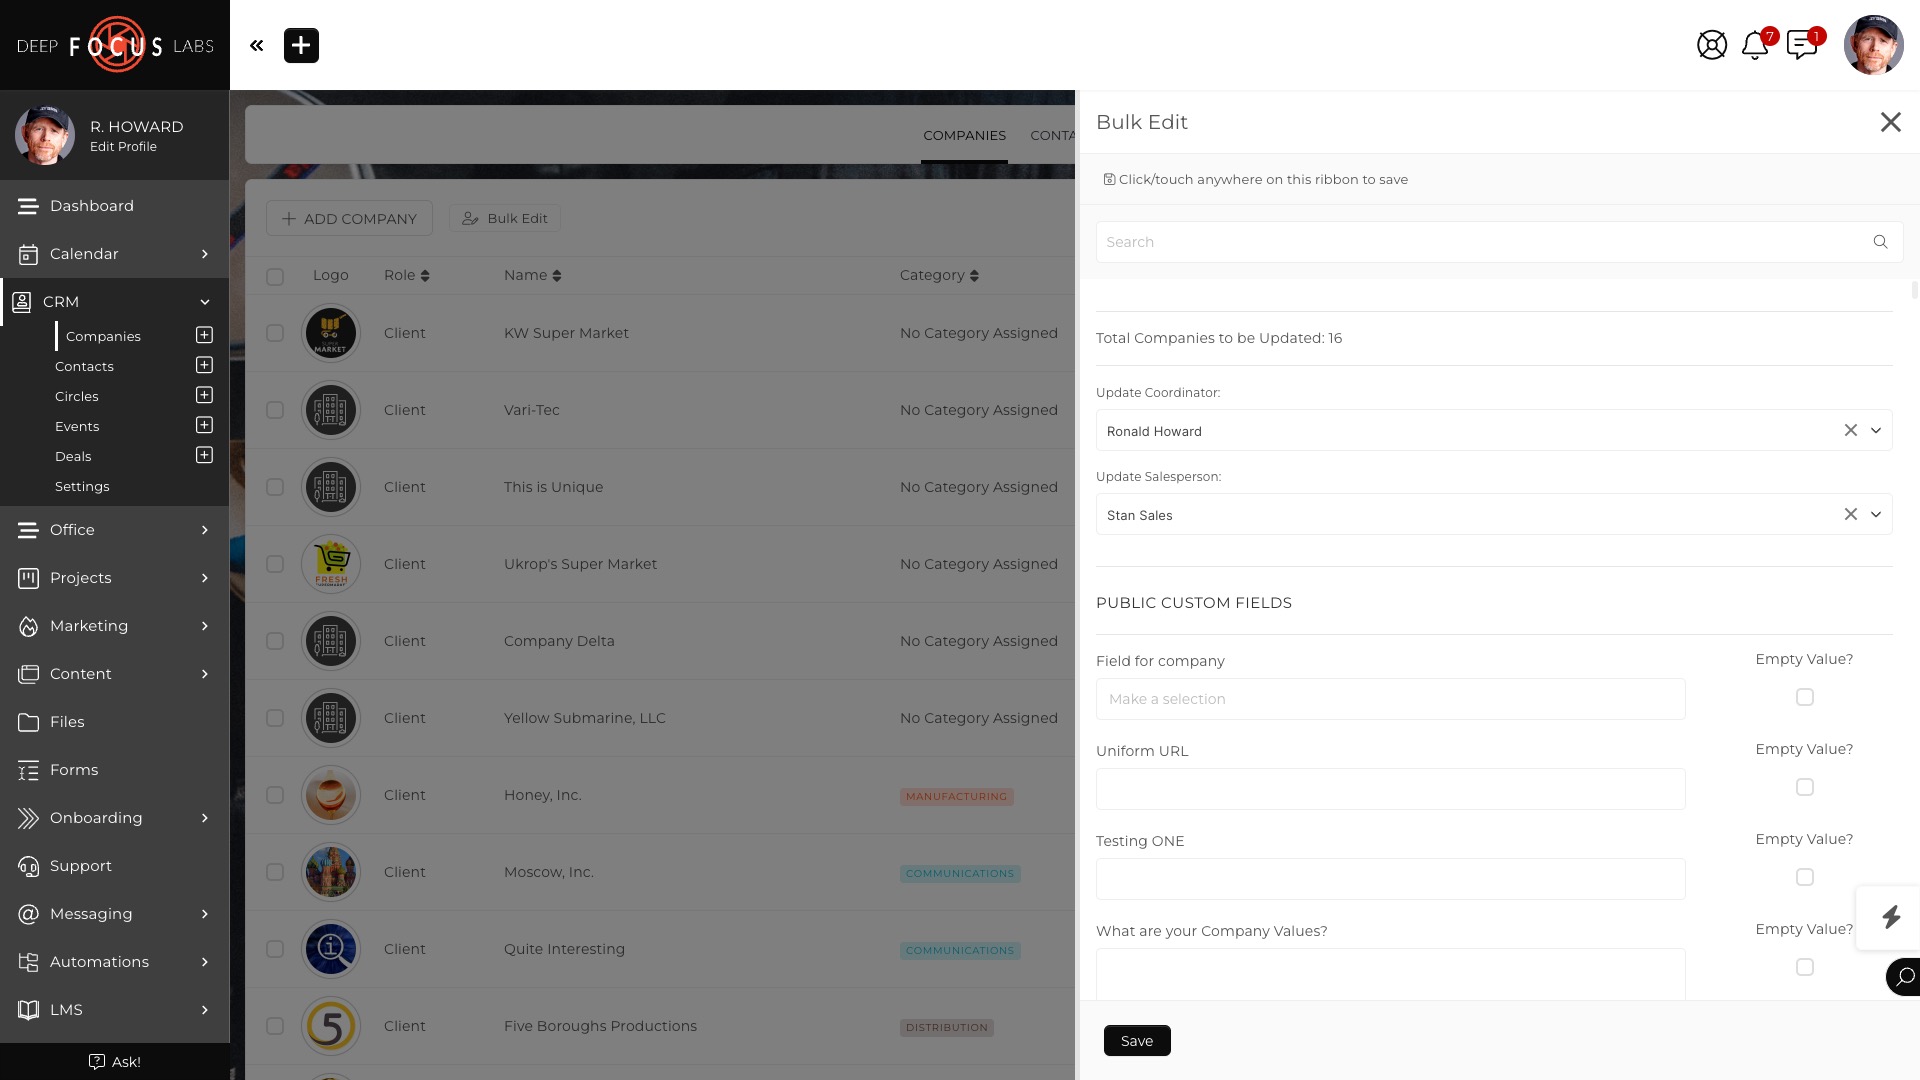Switch to the Companies tab
The width and height of the screenshot is (1920, 1080).
(x=964, y=135)
